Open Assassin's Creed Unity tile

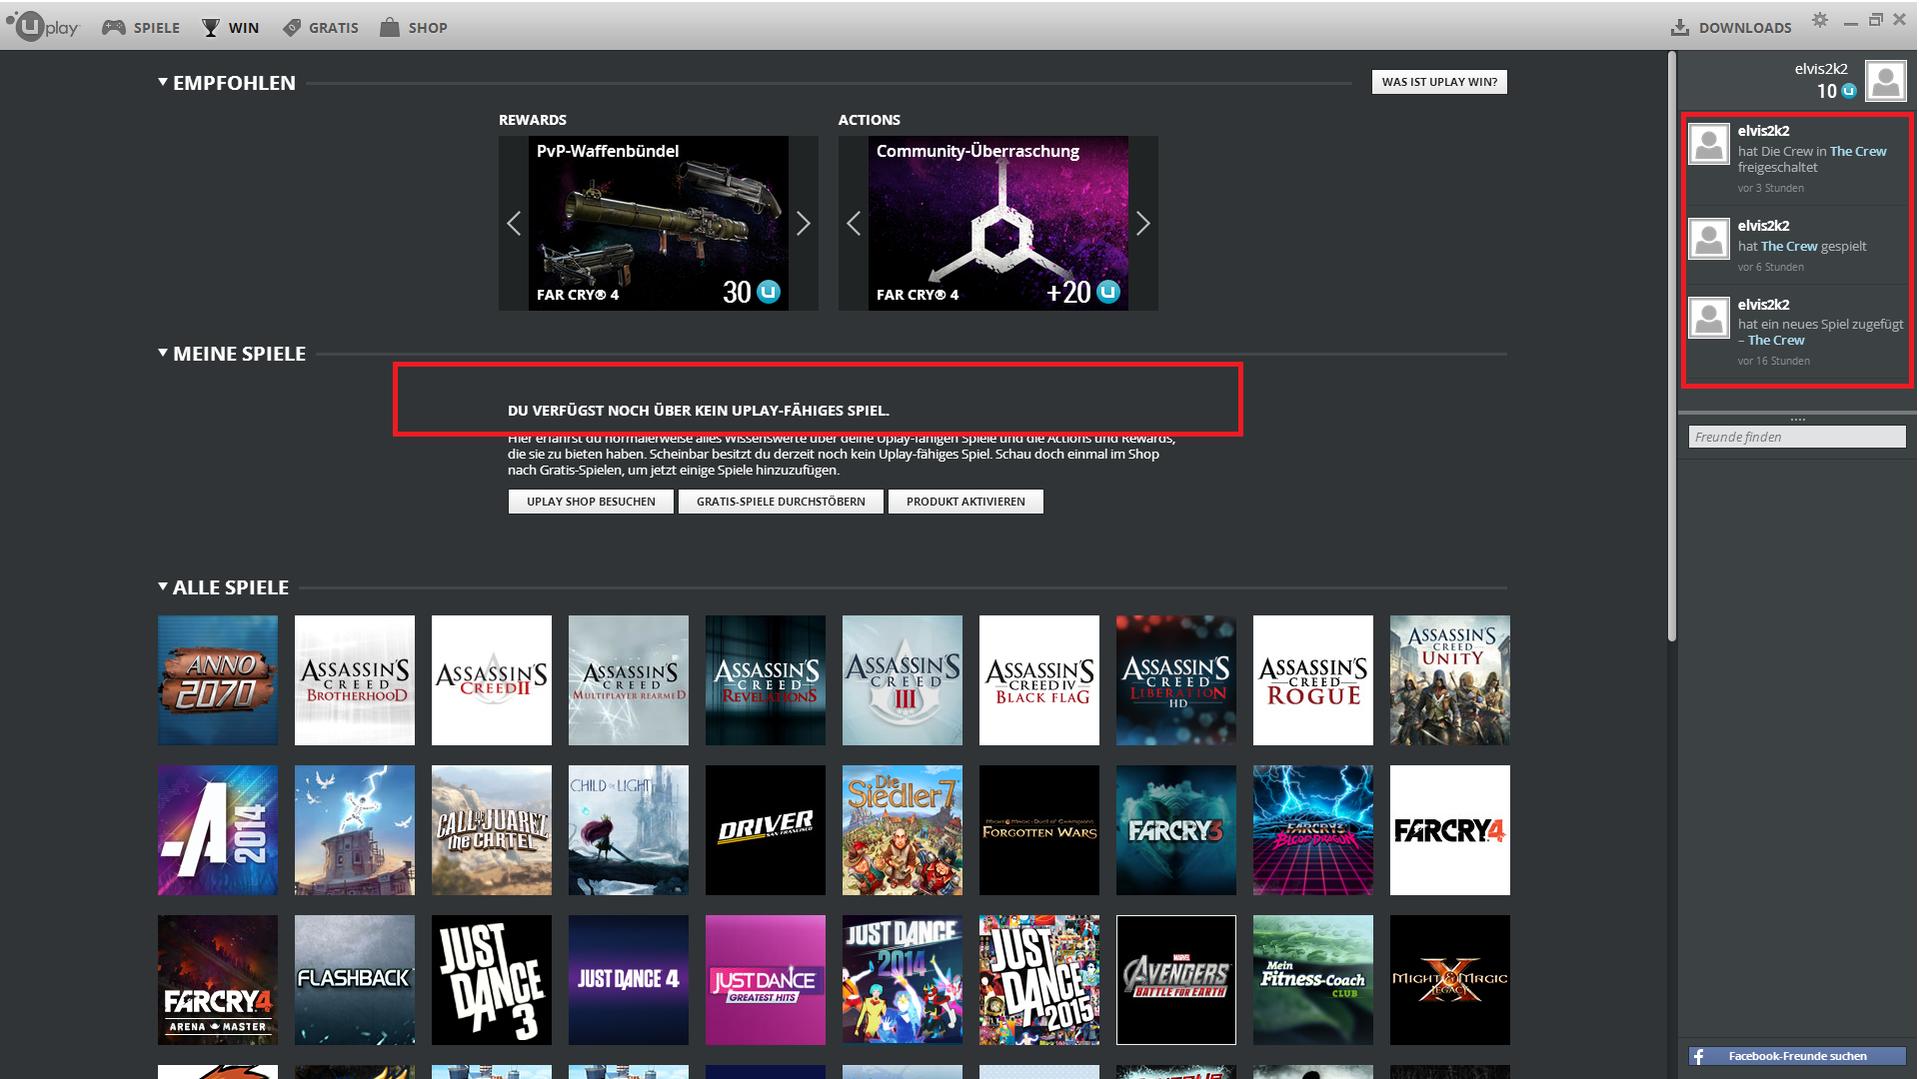1450,680
